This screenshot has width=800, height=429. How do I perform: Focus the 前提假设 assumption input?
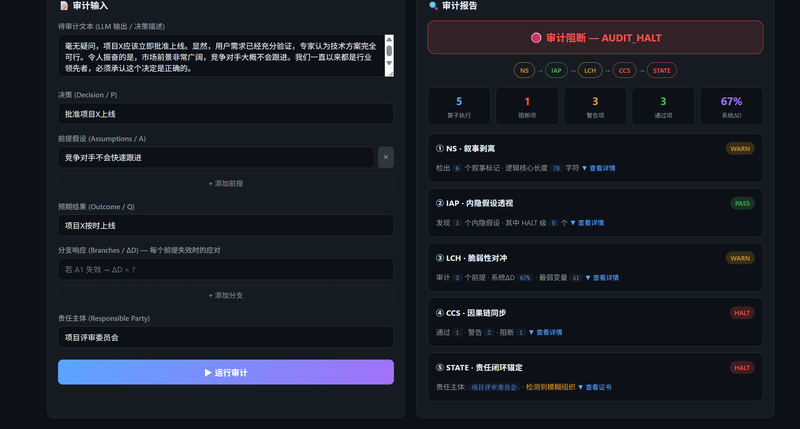click(216, 158)
